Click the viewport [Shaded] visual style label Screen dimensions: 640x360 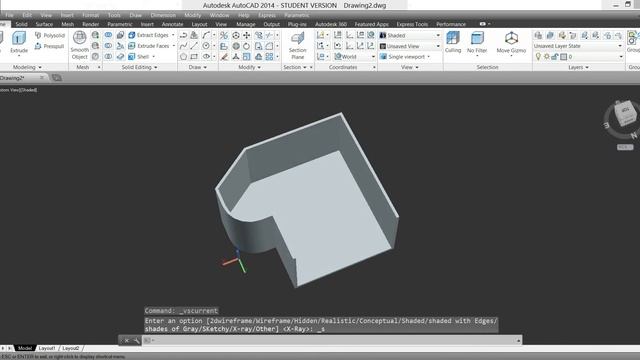[28, 90]
